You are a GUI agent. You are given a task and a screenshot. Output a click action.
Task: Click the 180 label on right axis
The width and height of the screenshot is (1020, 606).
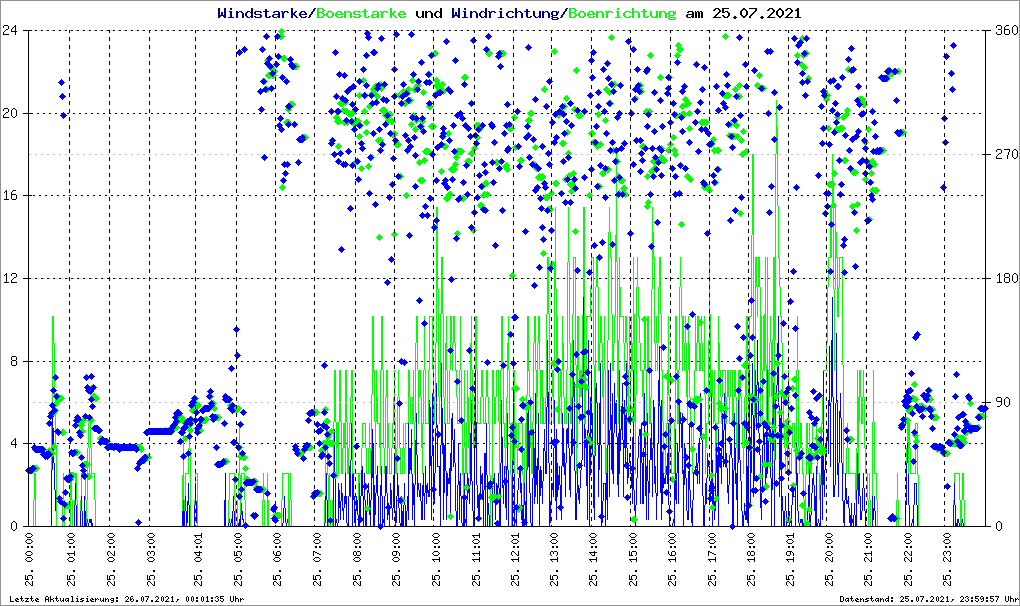(x=1003, y=278)
